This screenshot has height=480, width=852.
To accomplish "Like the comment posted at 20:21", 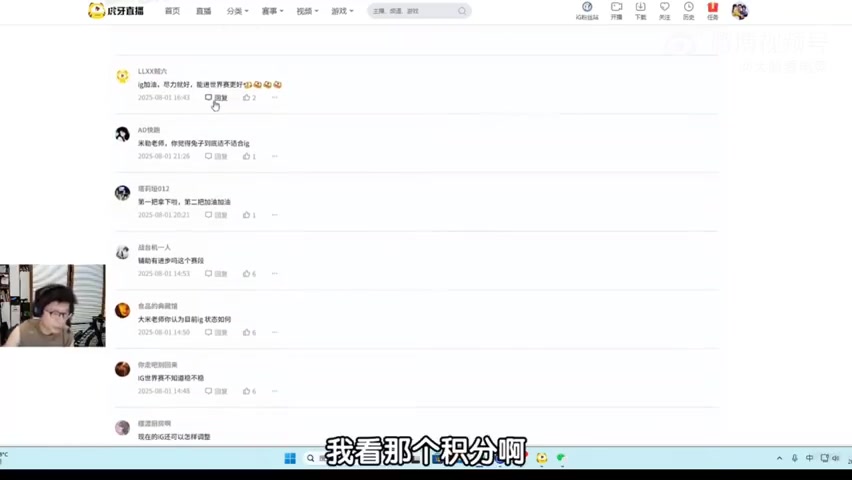I will (249, 215).
